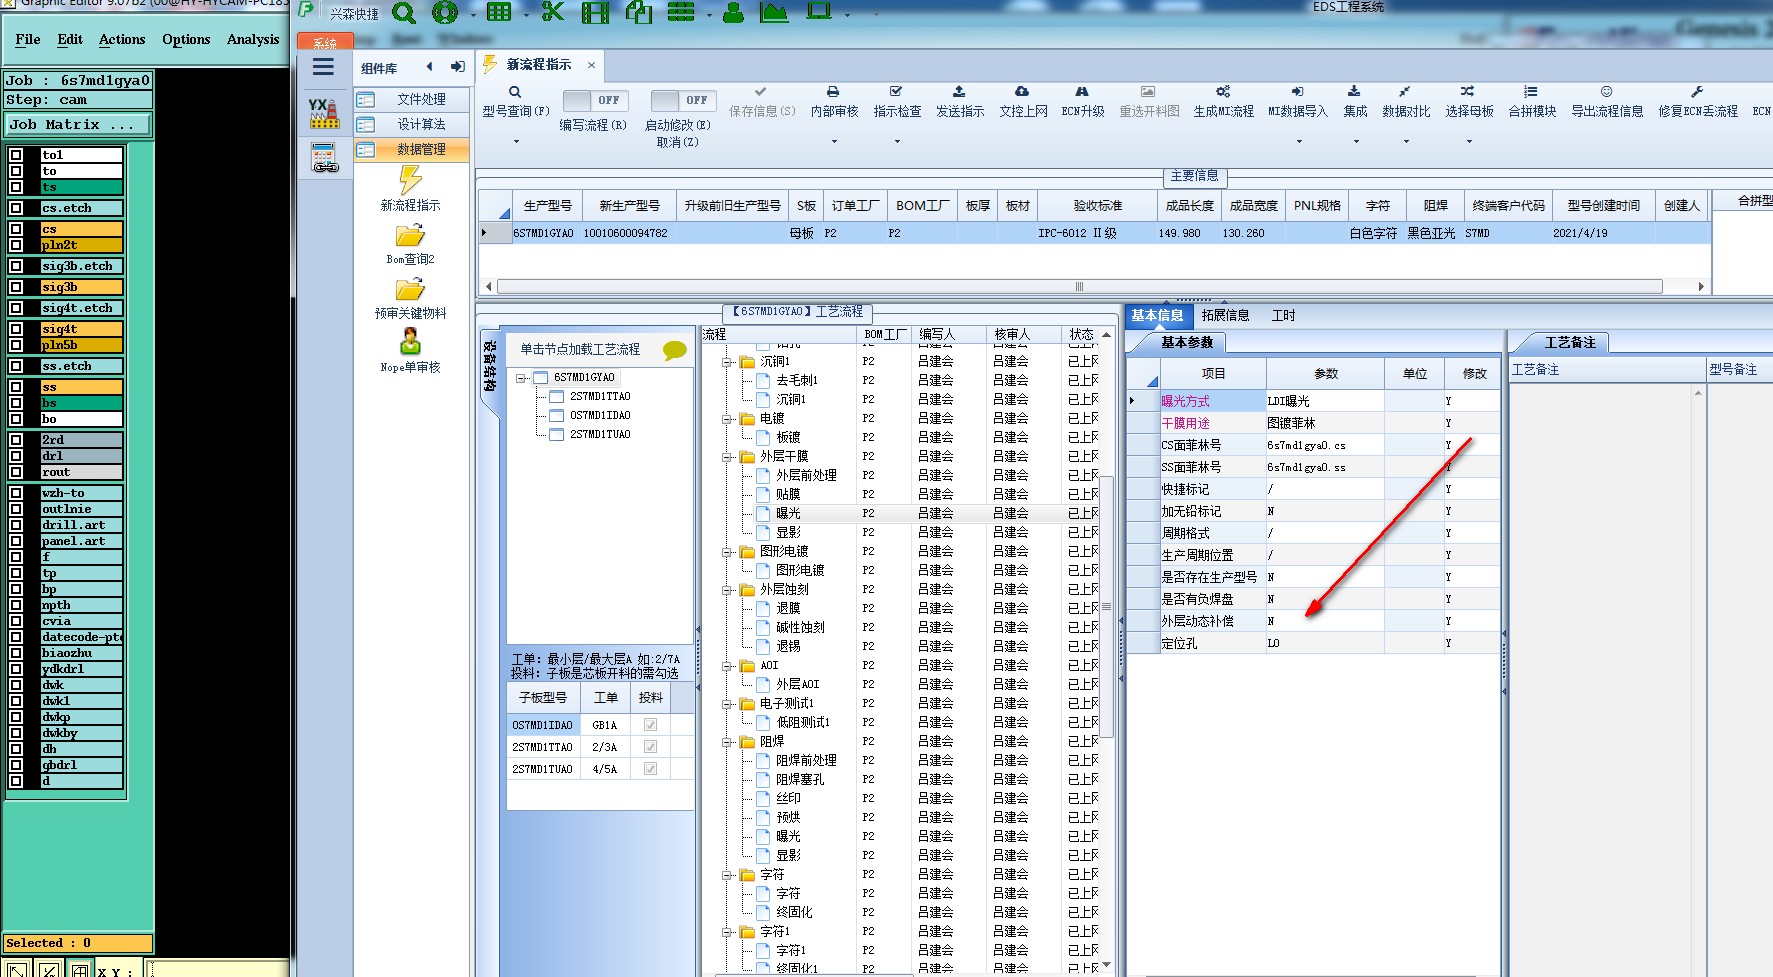Click 文件处理 component button
Screen dimensions: 1773x977
[x=412, y=100]
